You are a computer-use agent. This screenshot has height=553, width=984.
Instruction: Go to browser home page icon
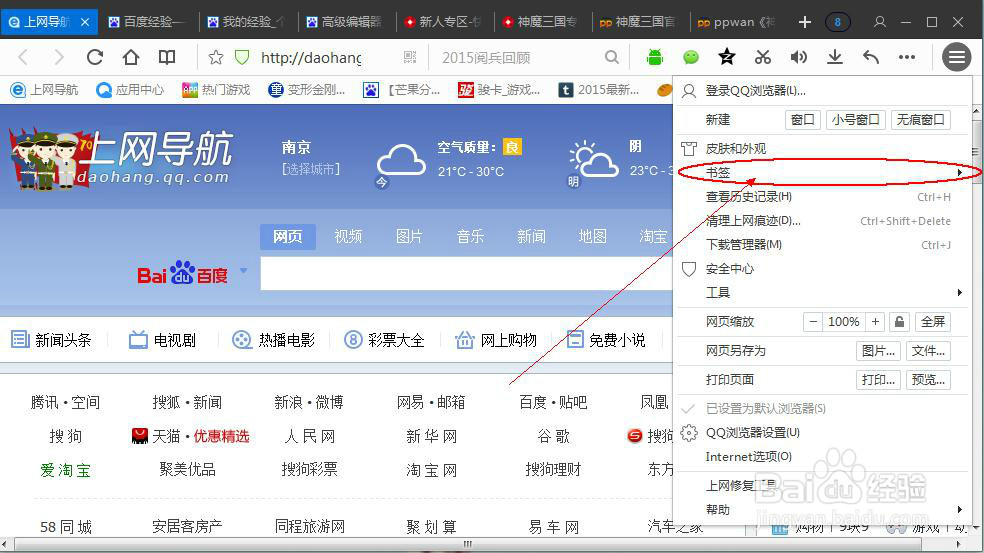[x=131, y=57]
